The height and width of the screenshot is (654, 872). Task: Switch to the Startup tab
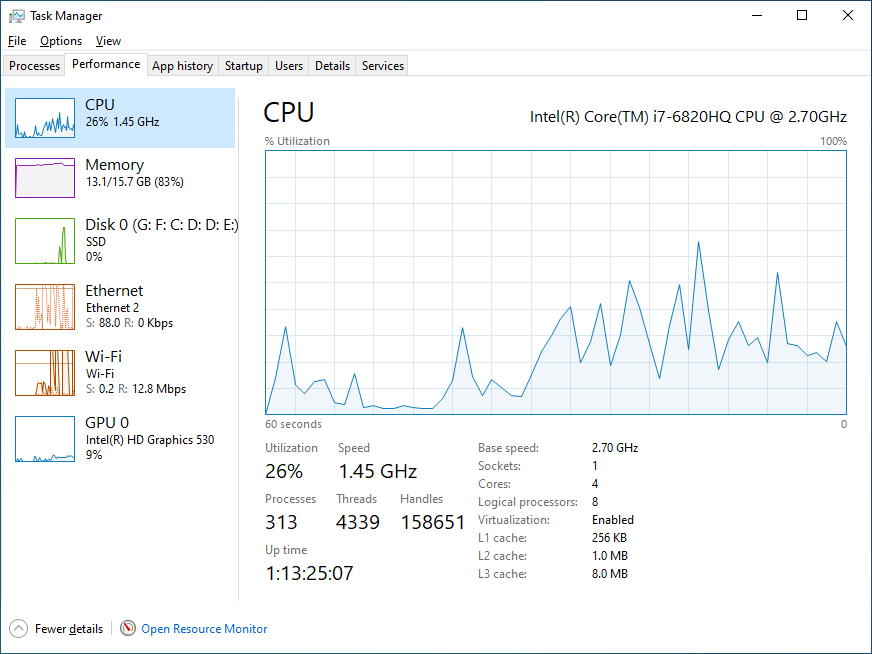[244, 66]
